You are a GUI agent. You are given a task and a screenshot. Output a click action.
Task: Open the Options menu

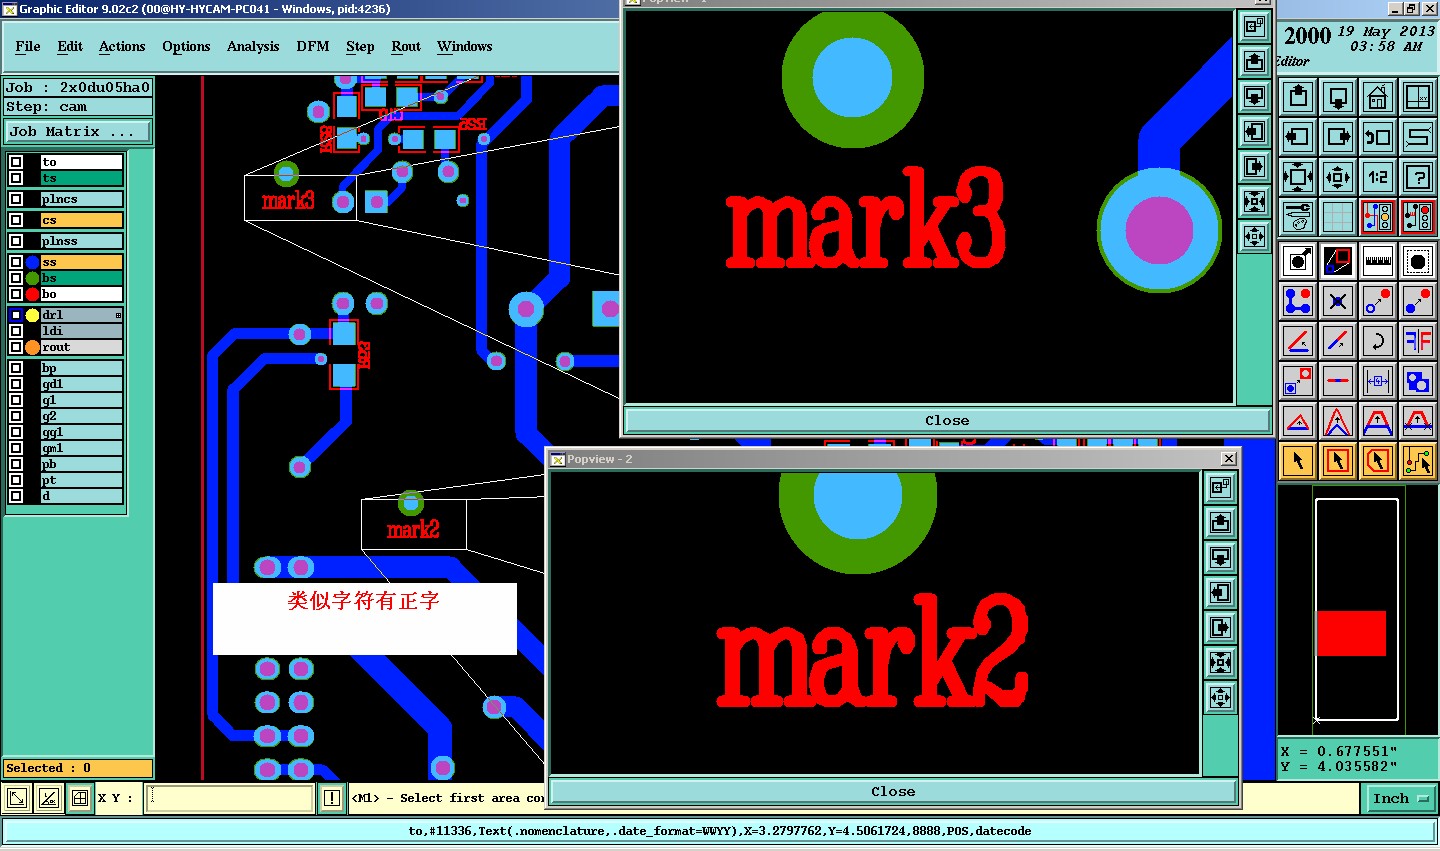186,46
